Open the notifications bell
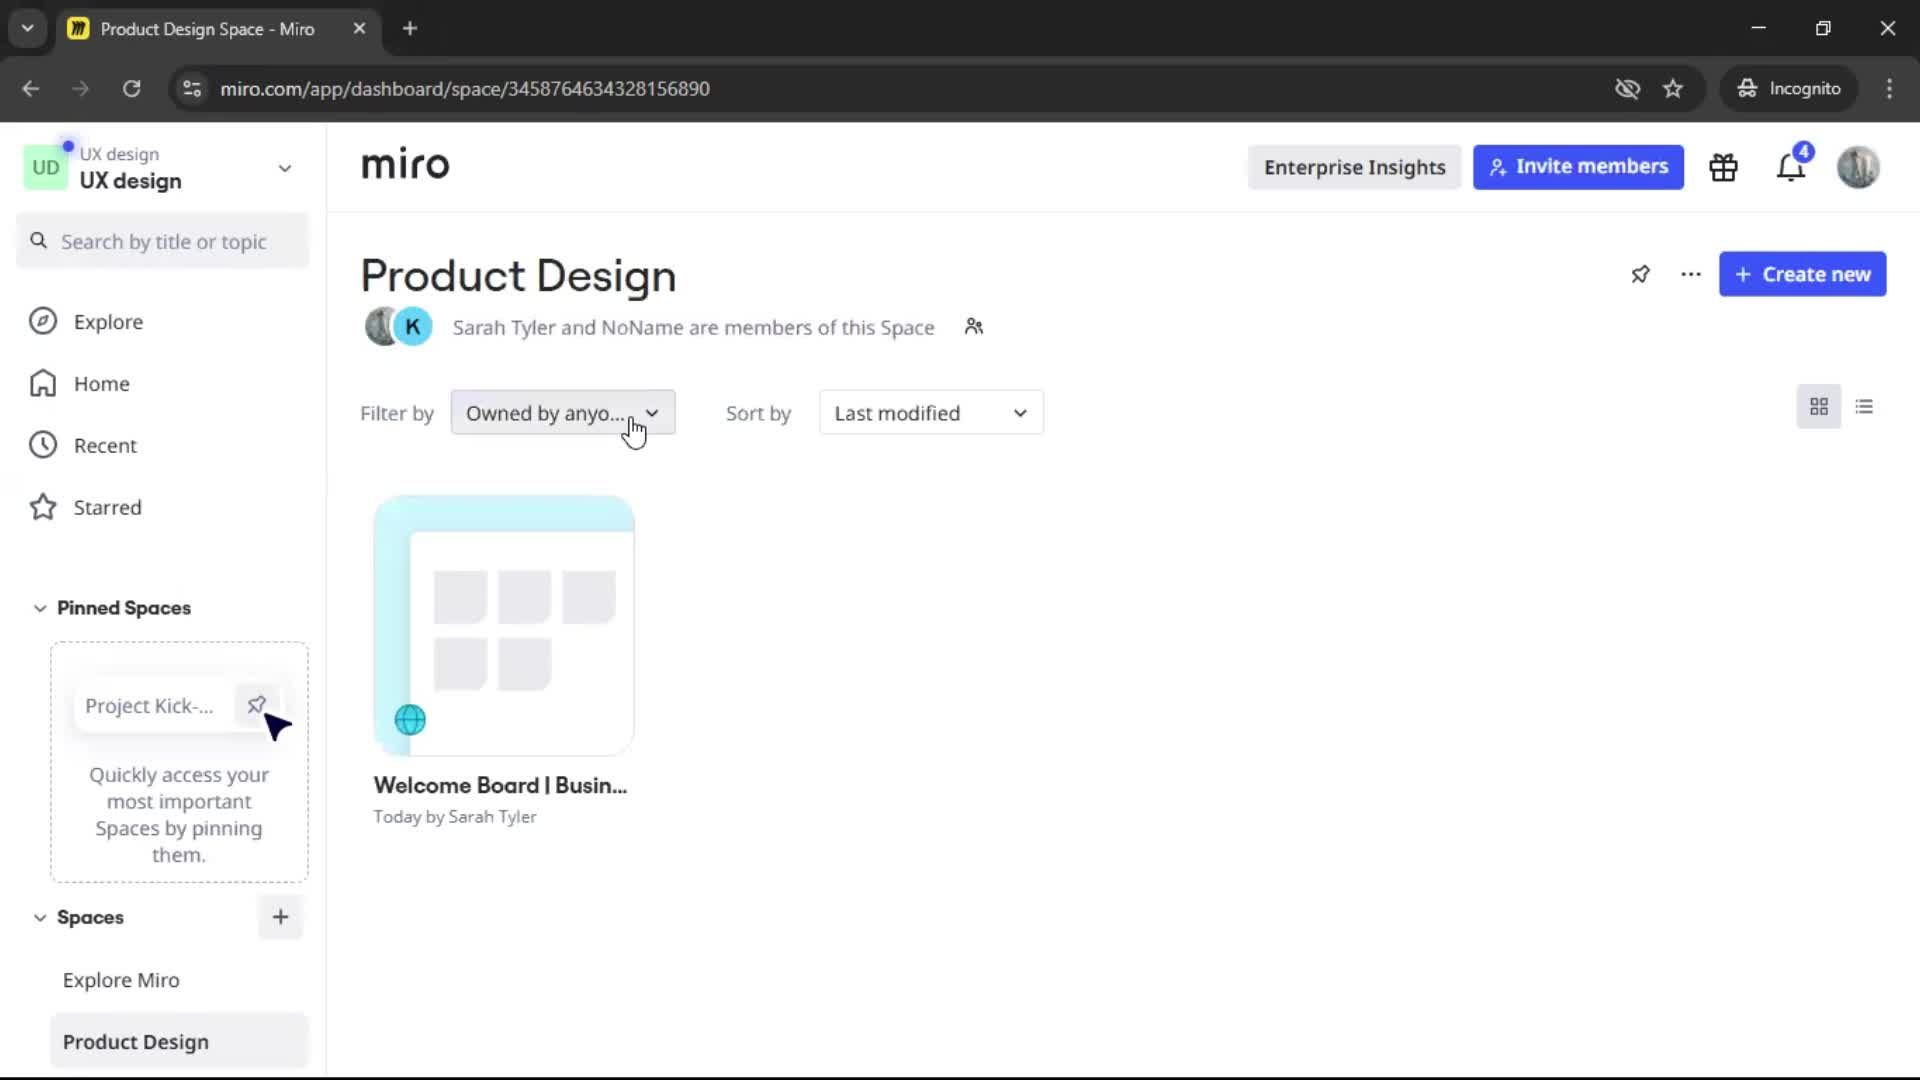1920x1080 pixels. (x=1791, y=167)
